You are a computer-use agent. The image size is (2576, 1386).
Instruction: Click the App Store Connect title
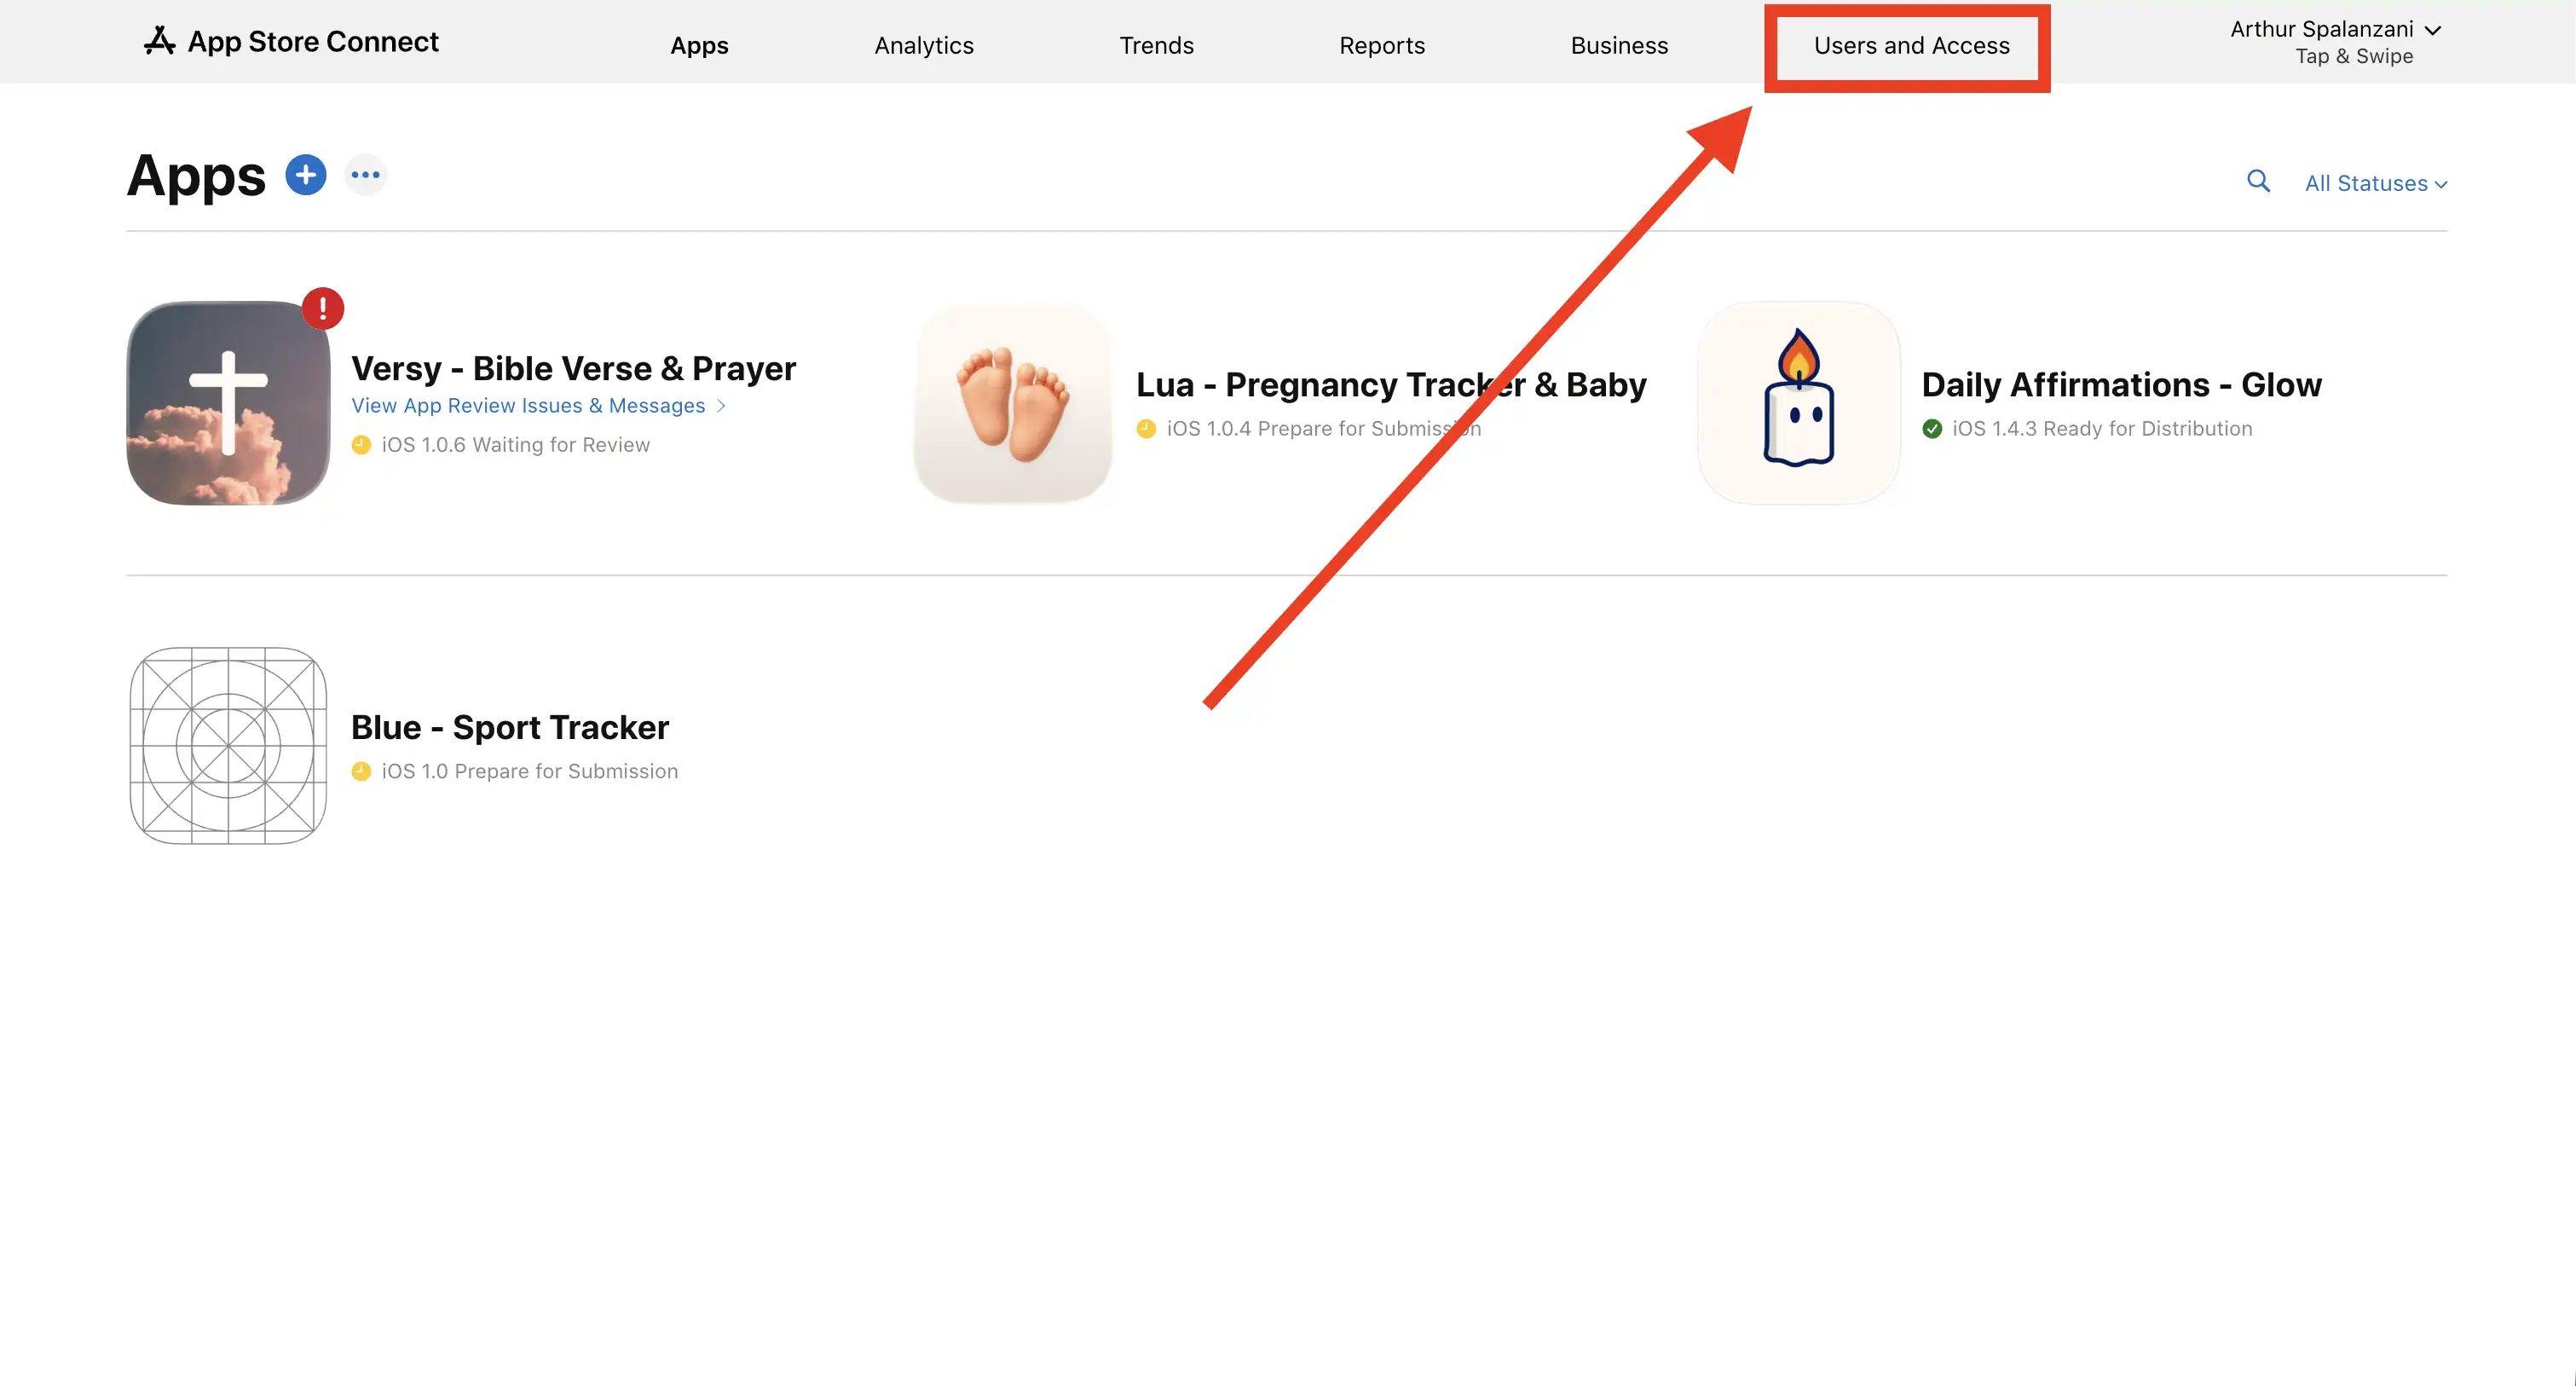313,41
